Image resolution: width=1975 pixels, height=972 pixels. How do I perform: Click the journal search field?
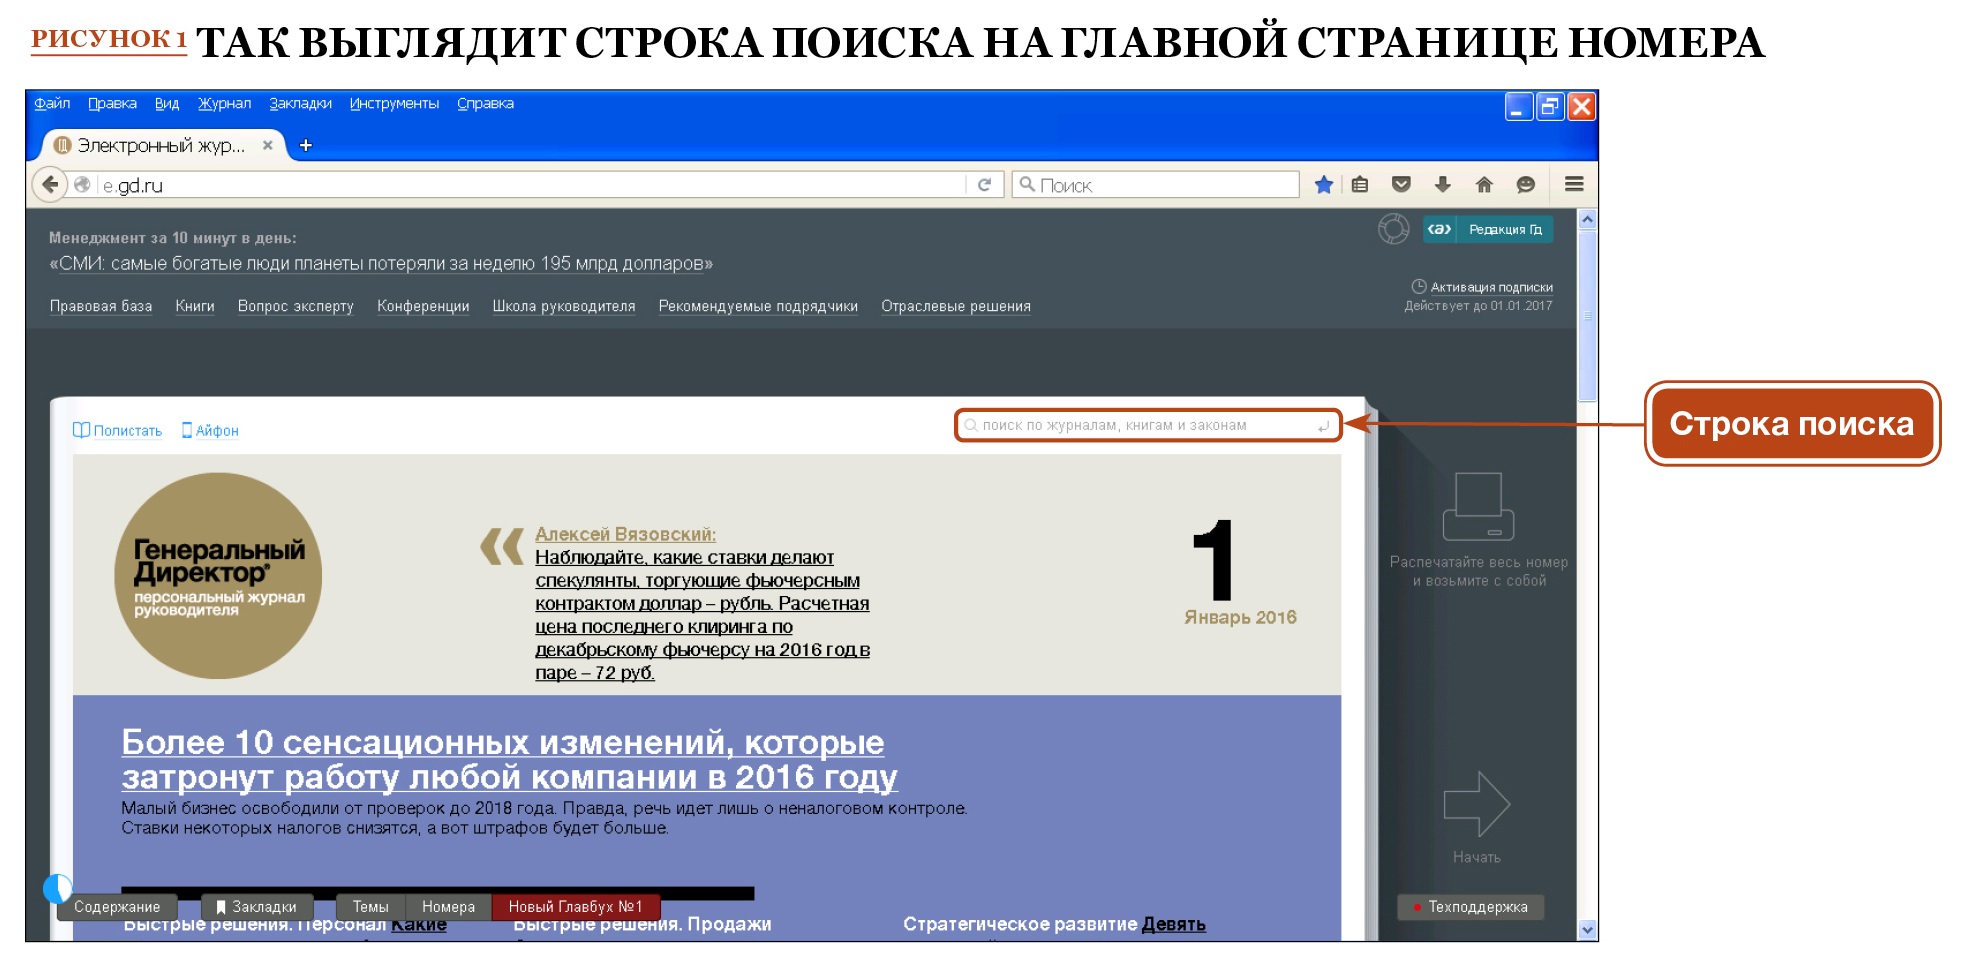coord(1147,426)
